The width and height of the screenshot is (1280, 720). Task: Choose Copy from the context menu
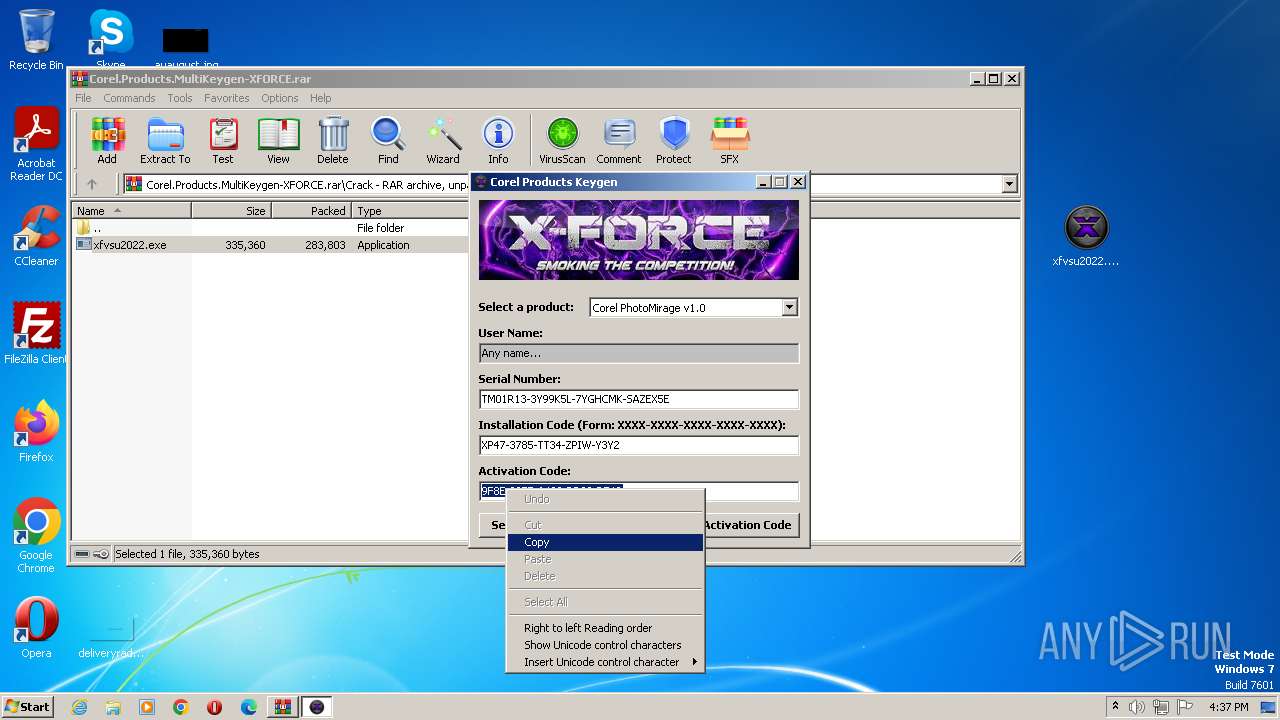click(x=605, y=542)
